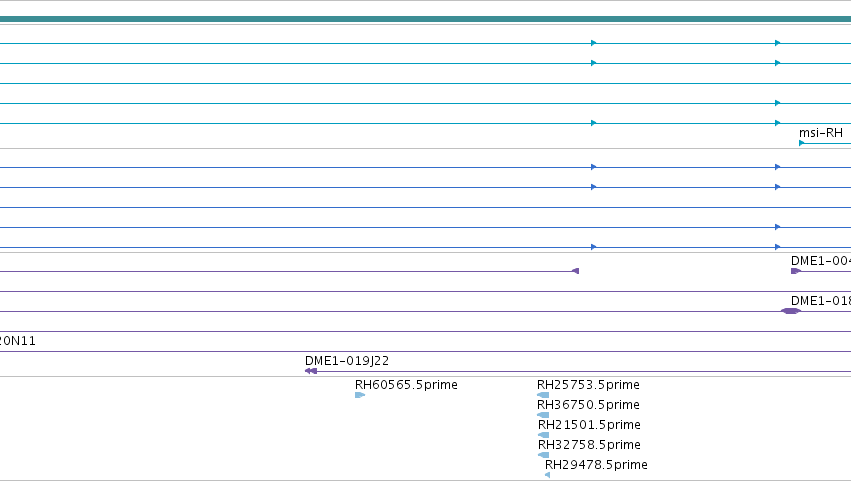Select the msi-RH transcript start arrow glyph
This screenshot has width=851, height=481.
(802, 143)
